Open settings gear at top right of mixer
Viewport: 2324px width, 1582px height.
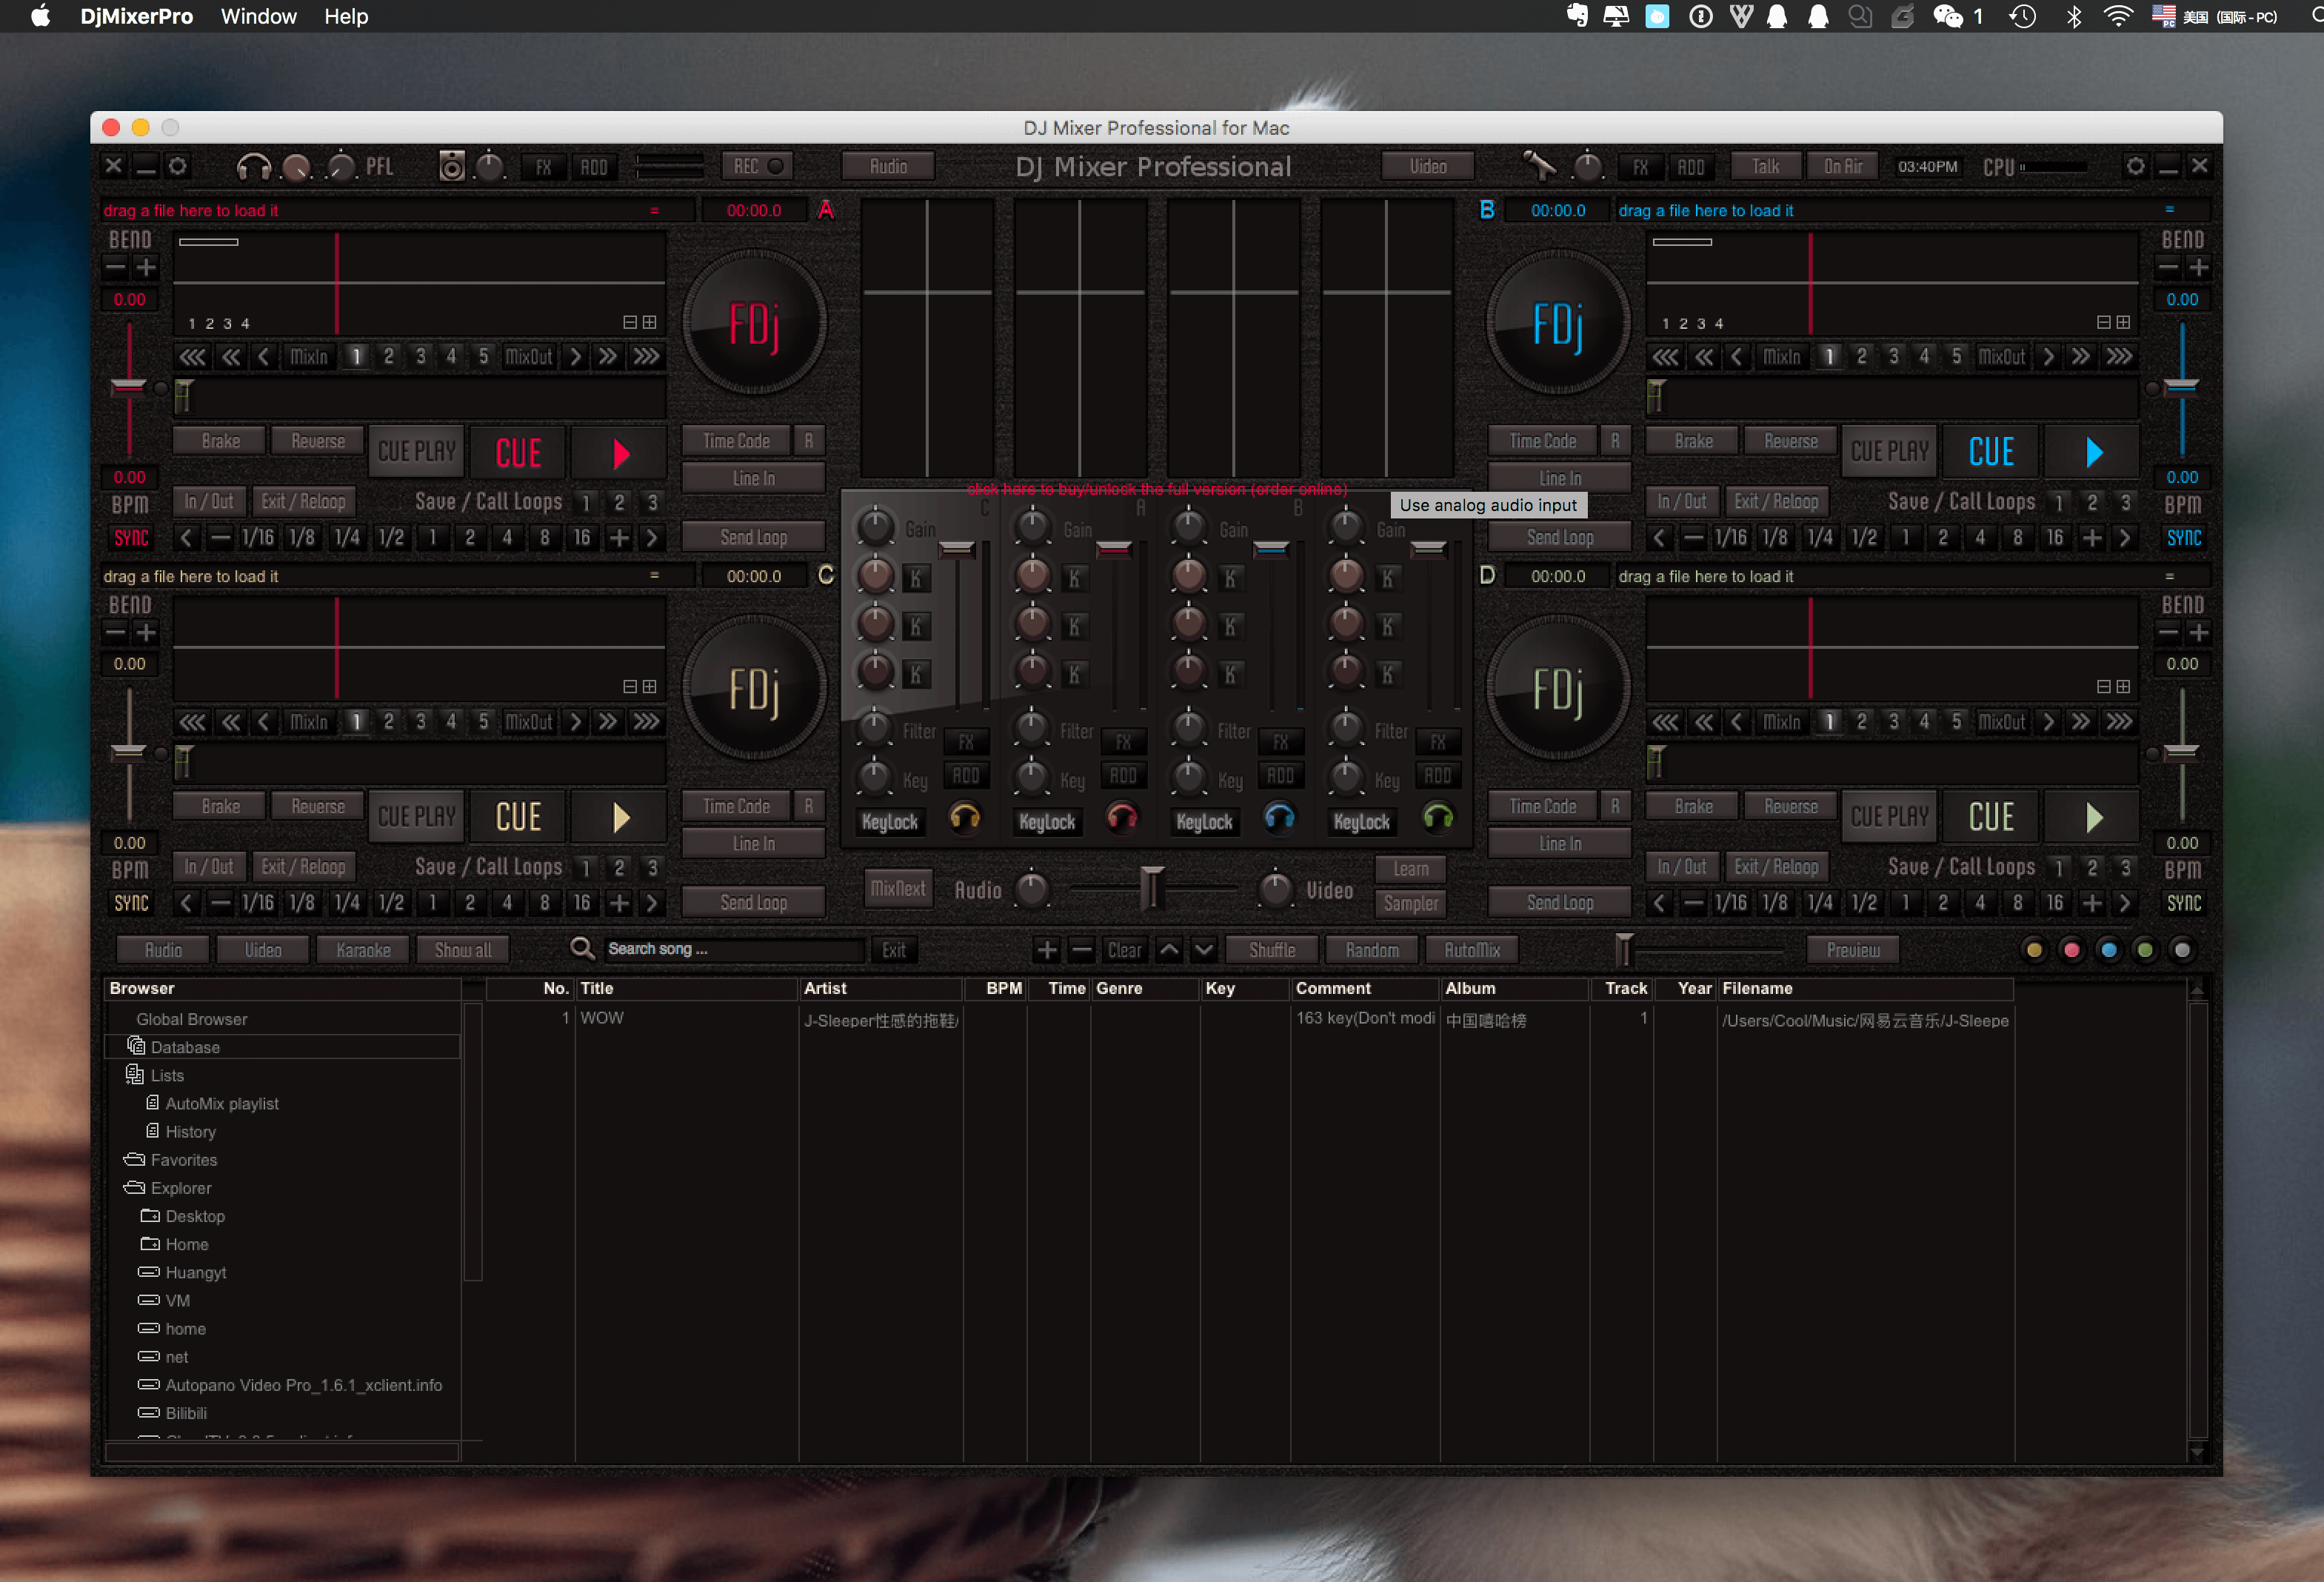click(2135, 166)
